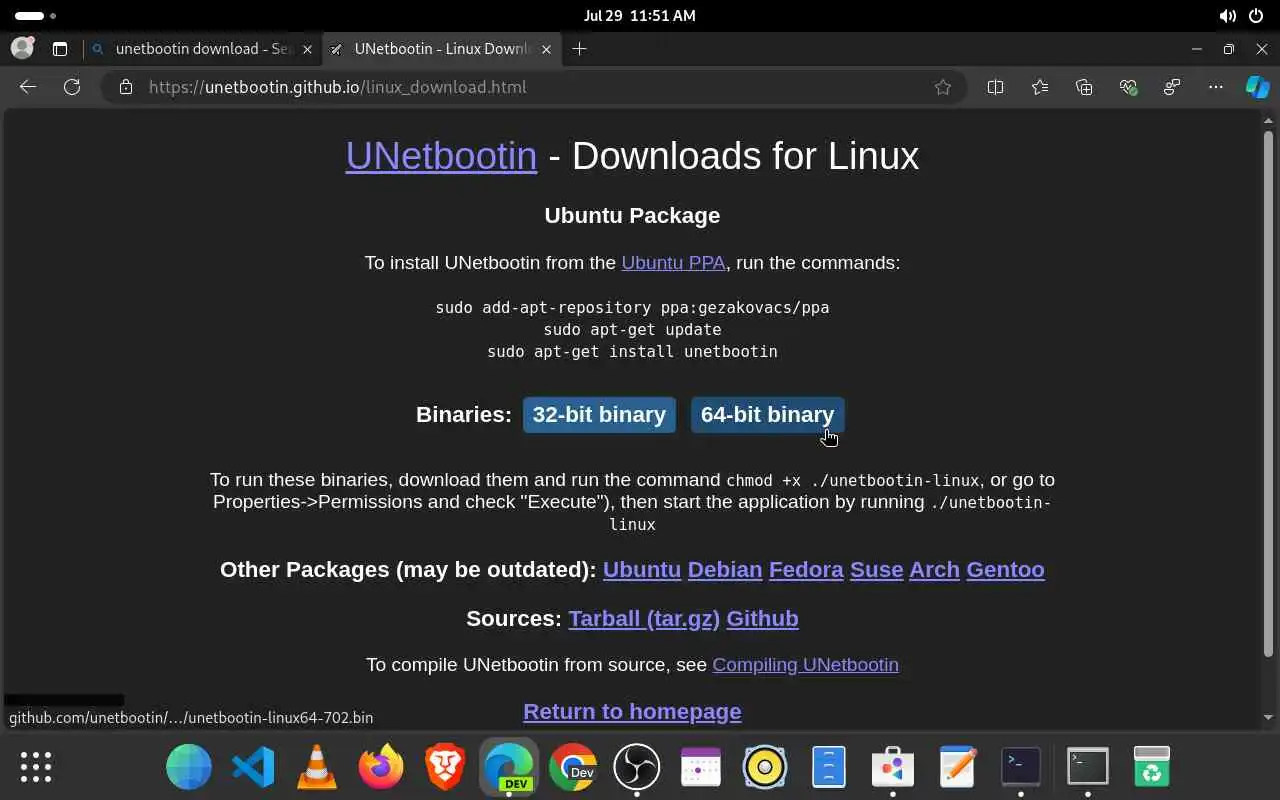This screenshot has width=1280, height=800.
Task: Open the Trash in dock
Action: 1152,767
